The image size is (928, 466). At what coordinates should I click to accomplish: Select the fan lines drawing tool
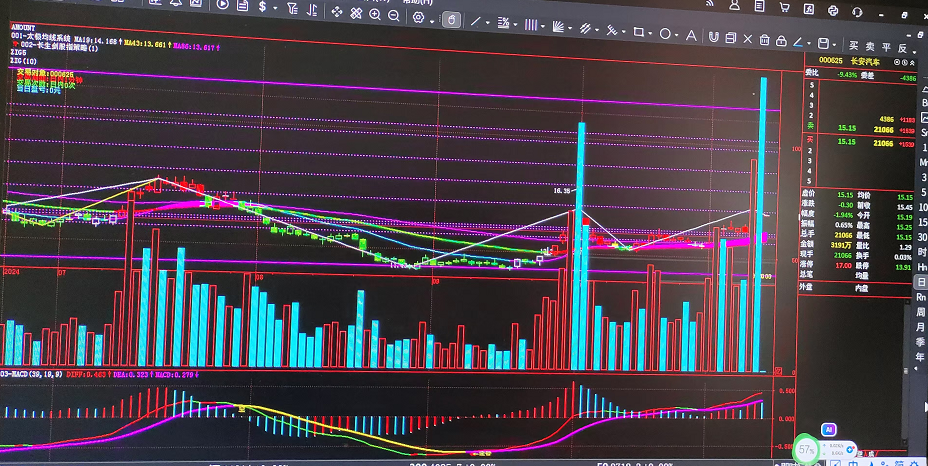(558, 27)
